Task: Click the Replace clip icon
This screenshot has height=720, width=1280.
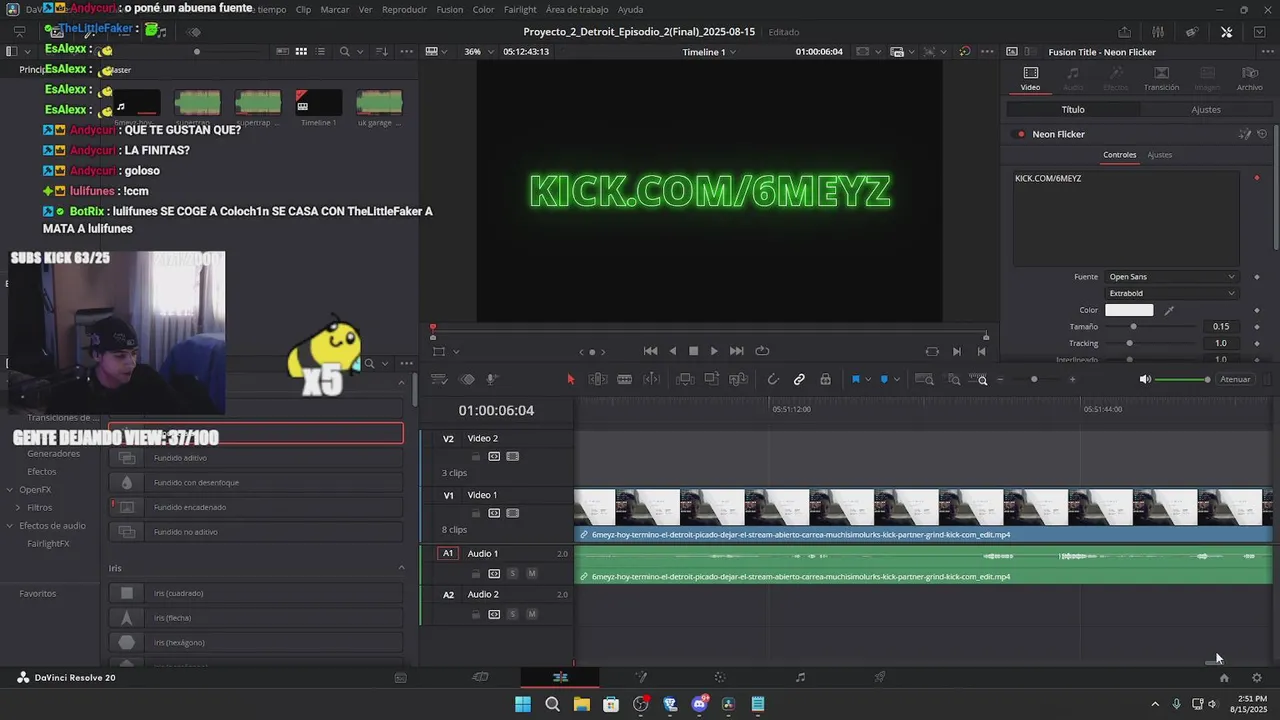Action: [739, 379]
